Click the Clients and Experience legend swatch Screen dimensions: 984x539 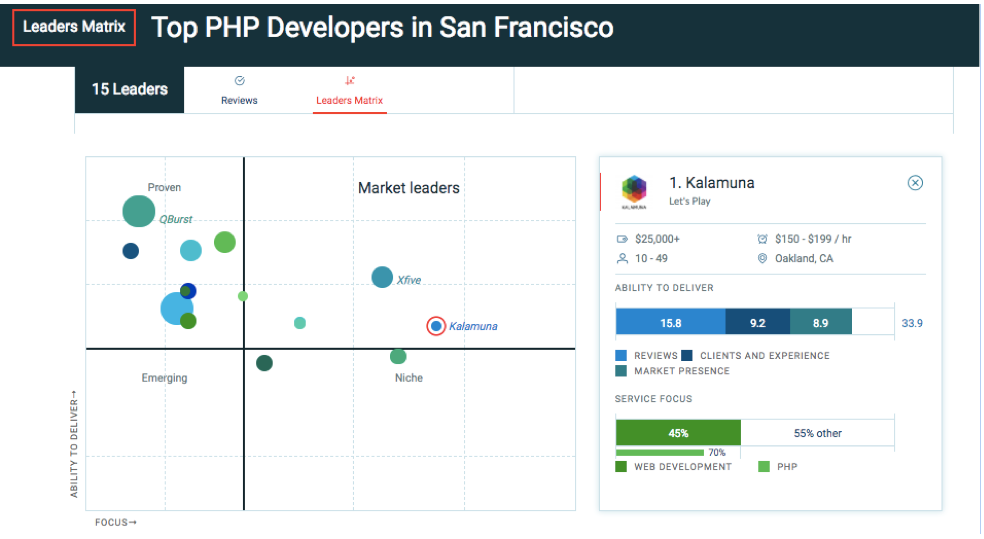687,355
